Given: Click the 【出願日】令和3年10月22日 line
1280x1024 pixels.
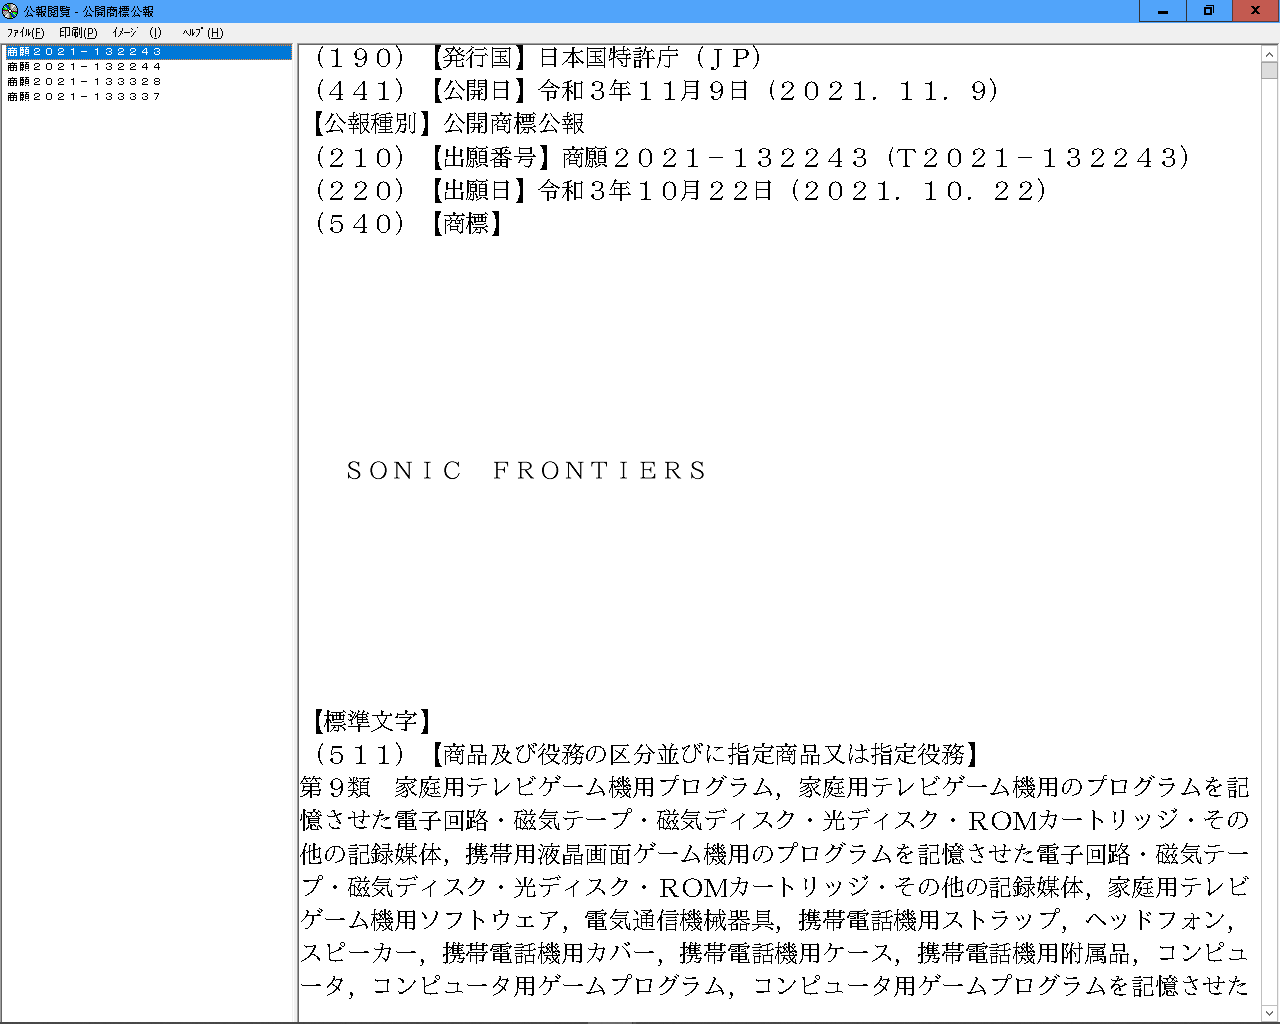Looking at the screenshot, I should [x=681, y=191].
